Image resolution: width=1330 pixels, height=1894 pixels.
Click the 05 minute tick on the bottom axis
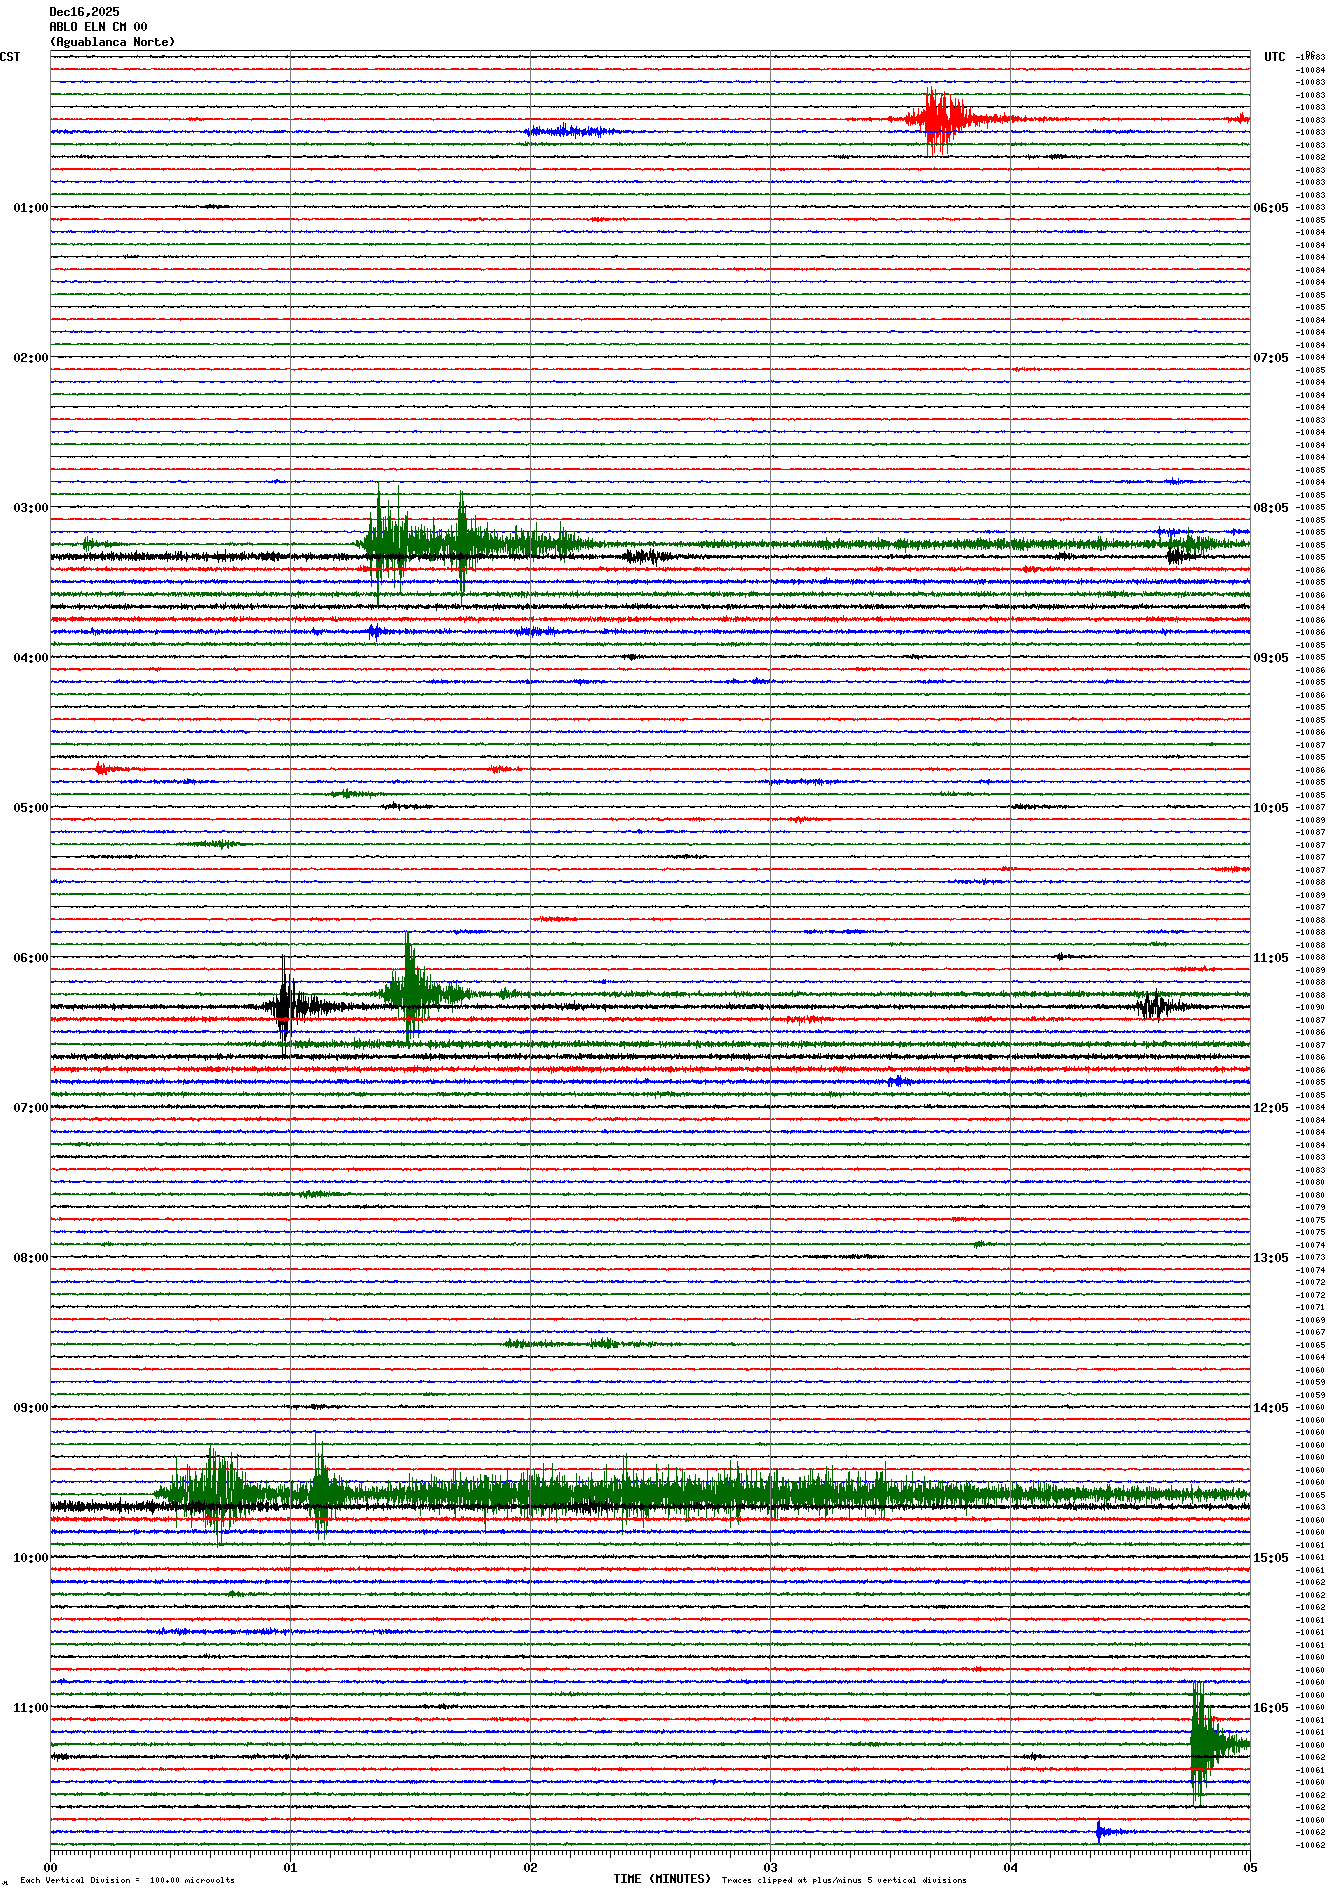tap(1249, 1867)
